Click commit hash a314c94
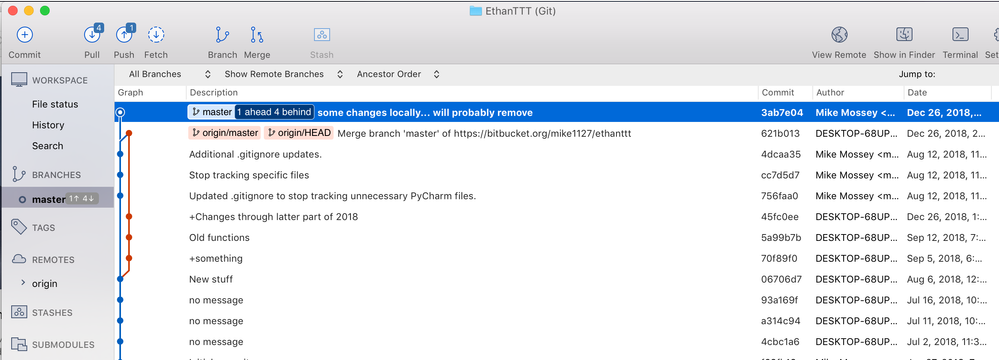999x360 pixels. point(781,321)
